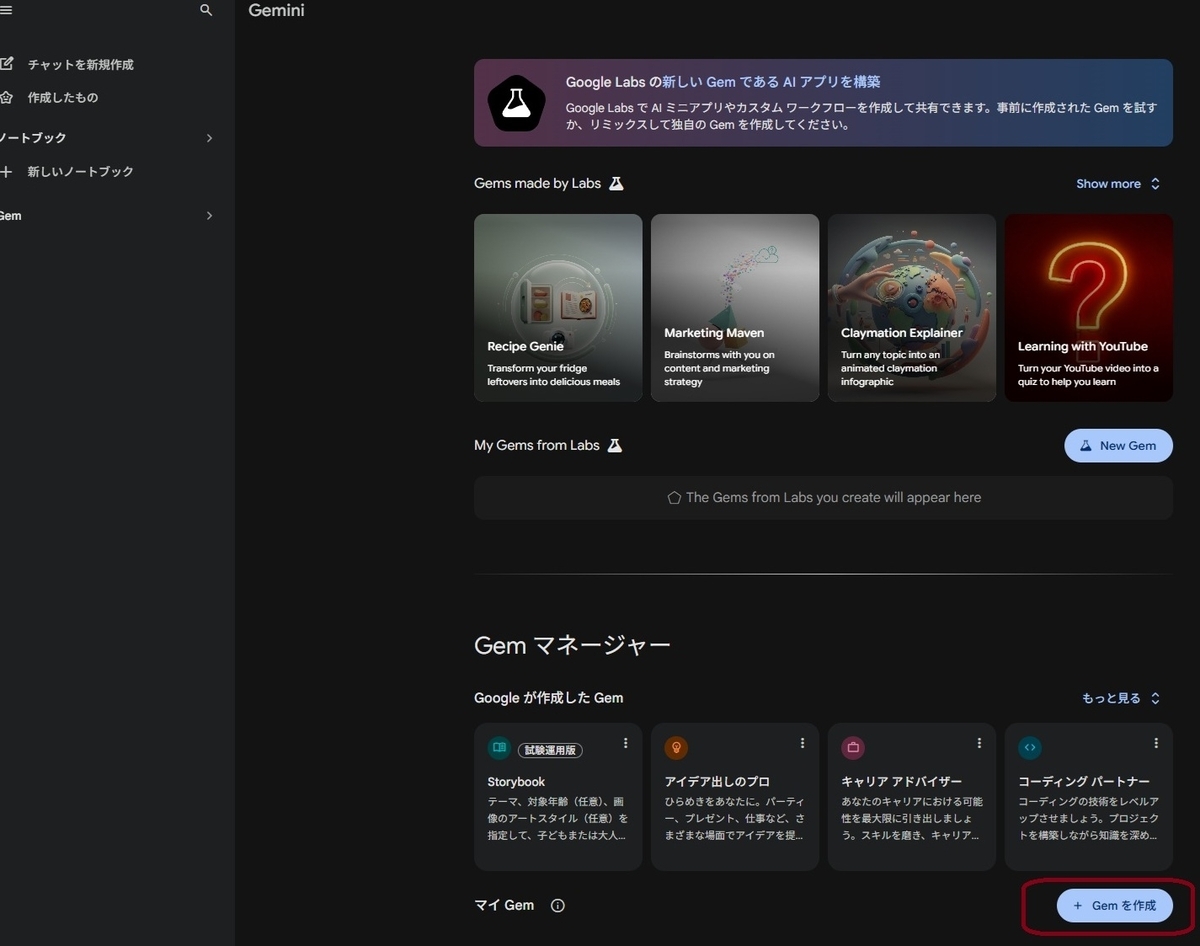Screen dimensions: 1200x946
Task: Open アイデア出しのプロ three-dot menu
Action: coord(802,743)
